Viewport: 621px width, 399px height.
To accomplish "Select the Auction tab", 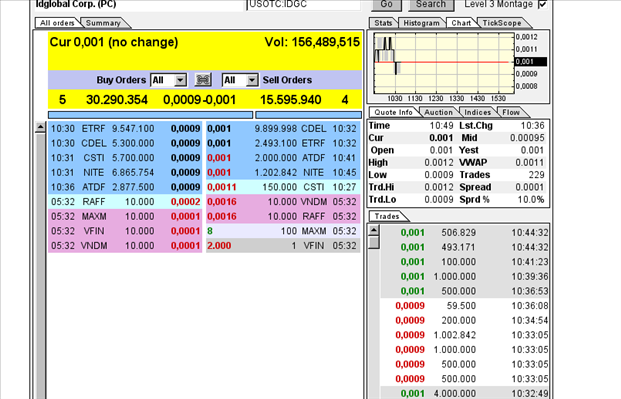I will coord(438,112).
